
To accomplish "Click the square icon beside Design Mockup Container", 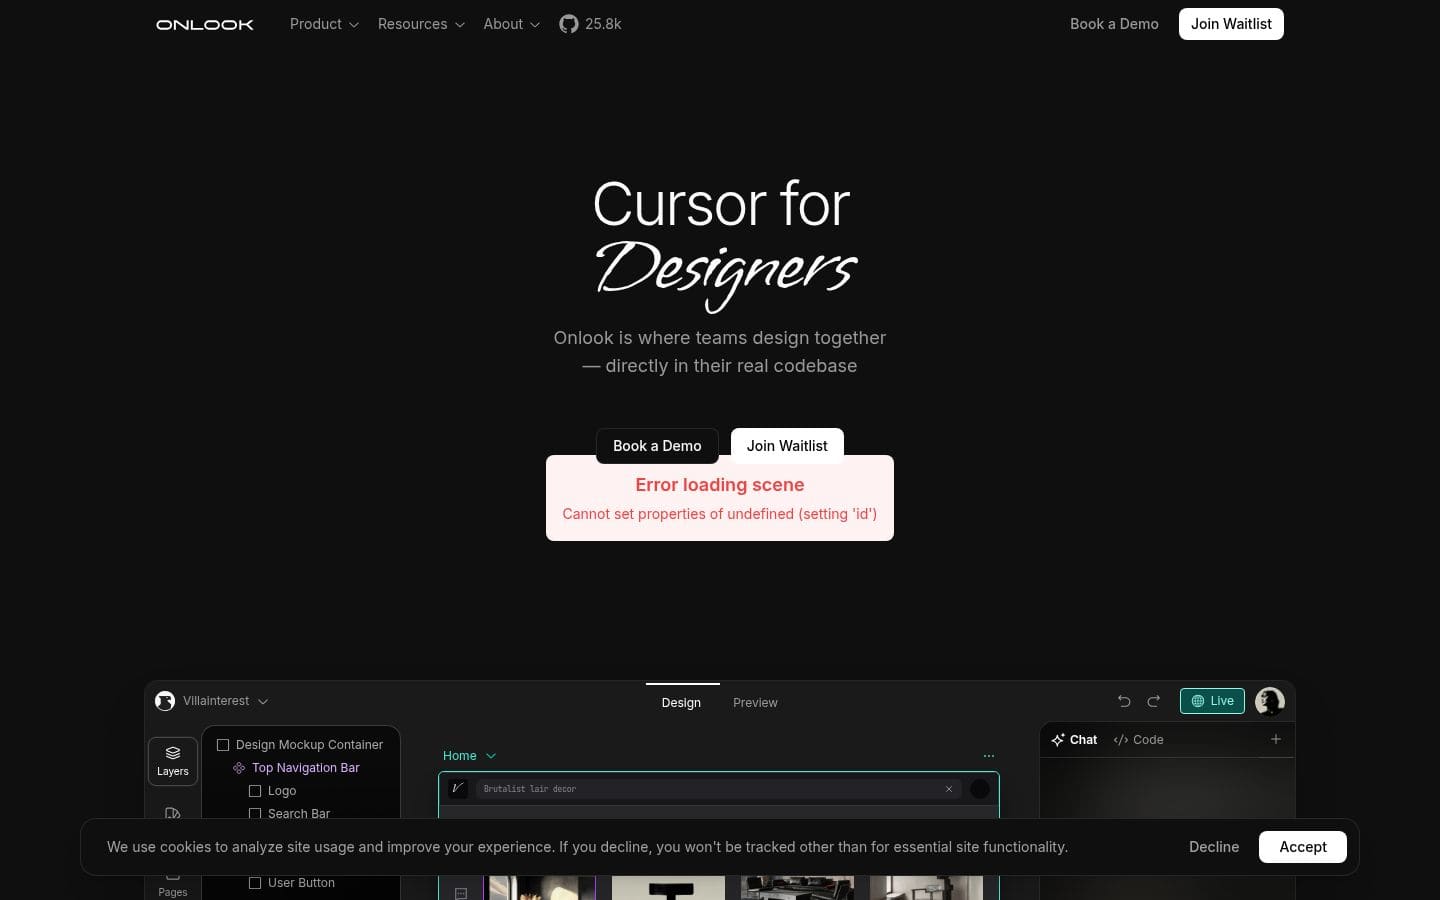I will click(223, 745).
